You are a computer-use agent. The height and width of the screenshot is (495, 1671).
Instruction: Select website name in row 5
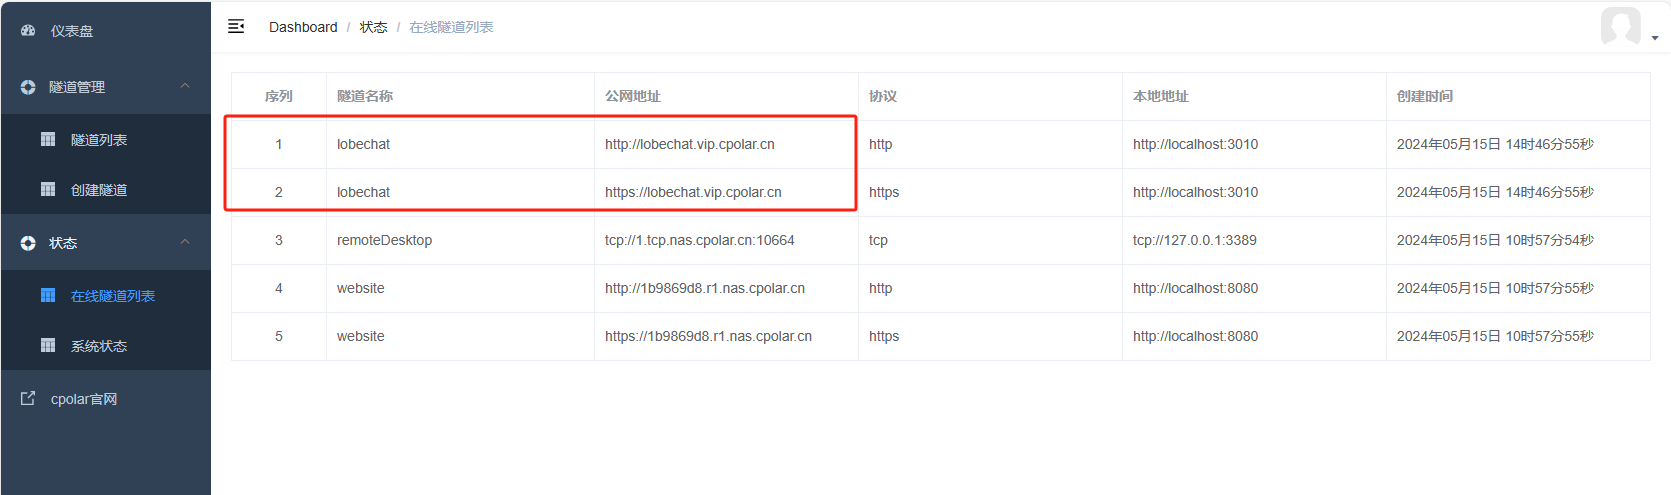pyautogui.click(x=360, y=336)
